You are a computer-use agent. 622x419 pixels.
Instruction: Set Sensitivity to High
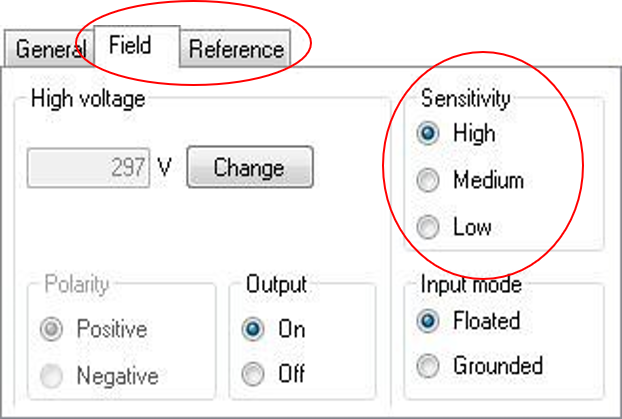point(429,133)
